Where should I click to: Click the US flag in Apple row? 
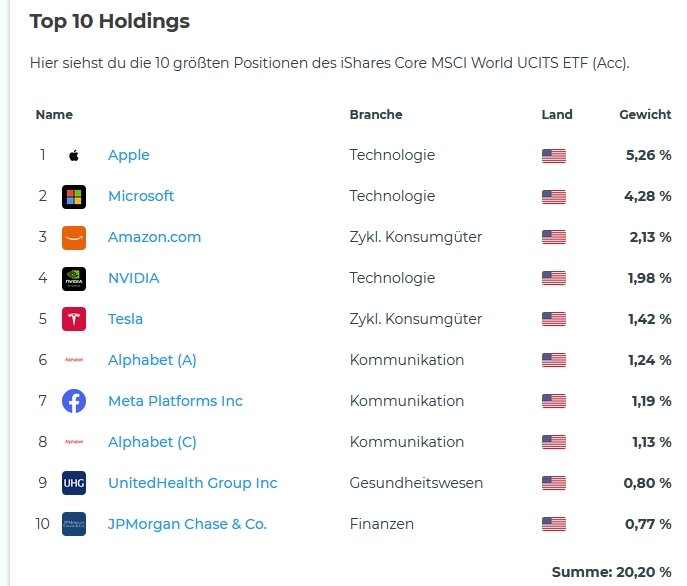[x=553, y=155]
